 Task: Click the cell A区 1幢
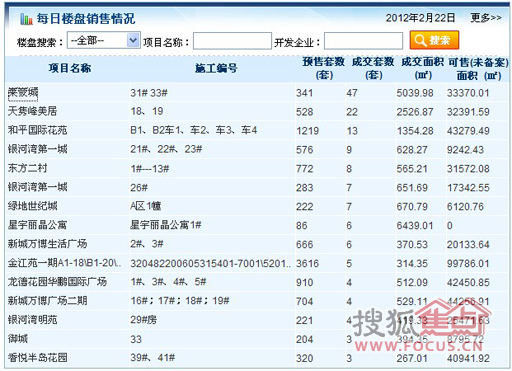click(146, 206)
